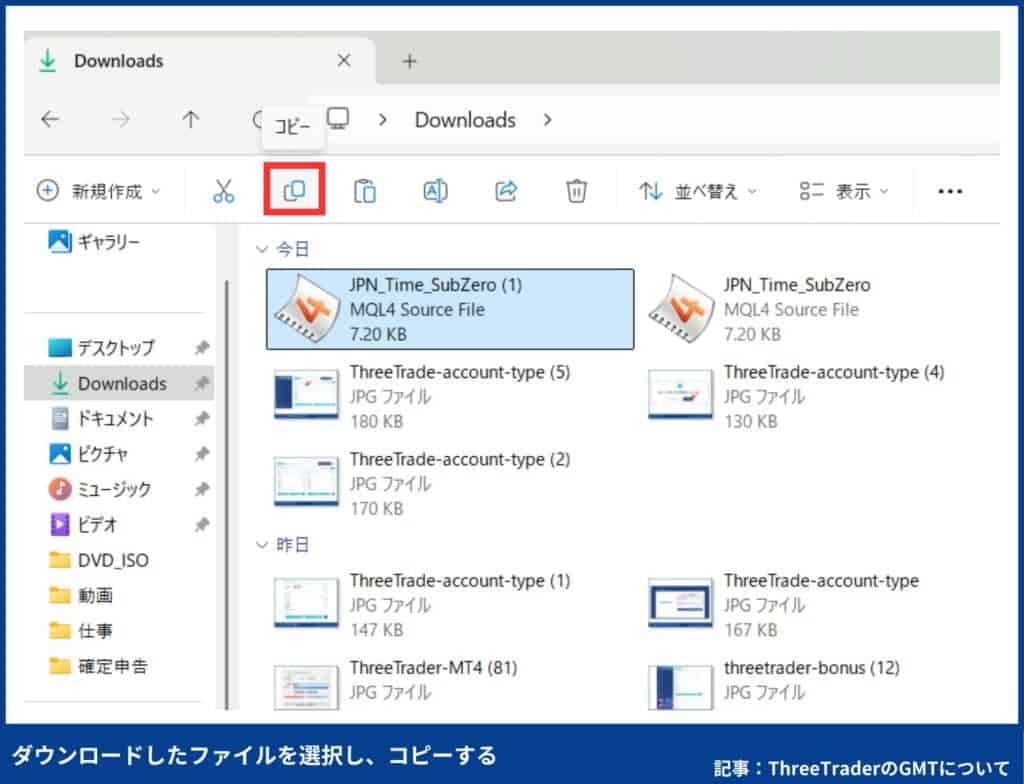Open the See more (...) toolbar icon

(x=950, y=190)
